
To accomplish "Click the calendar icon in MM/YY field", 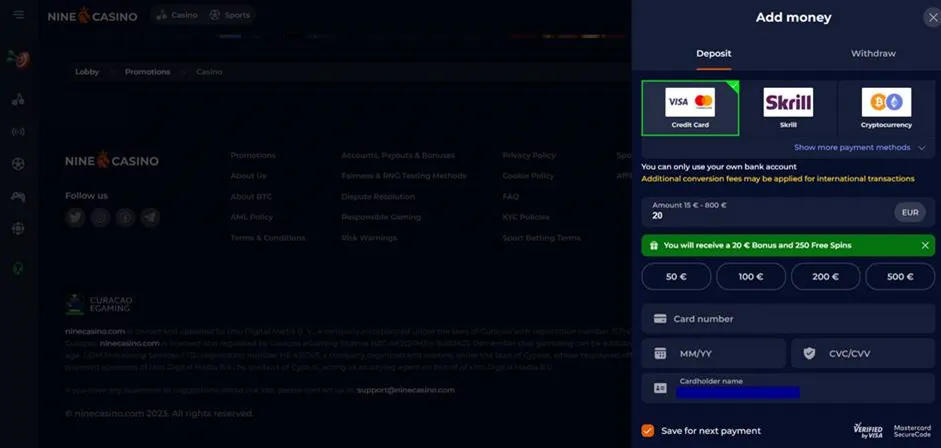I will click(660, 354).
